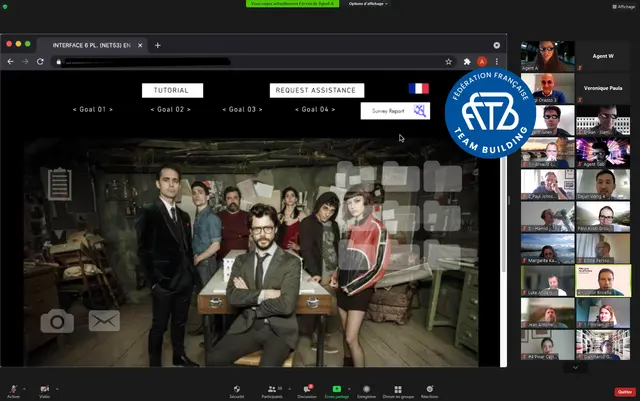Select the Goal 01 tab
This screenshot has width=640, height=401.
(93, 109)
